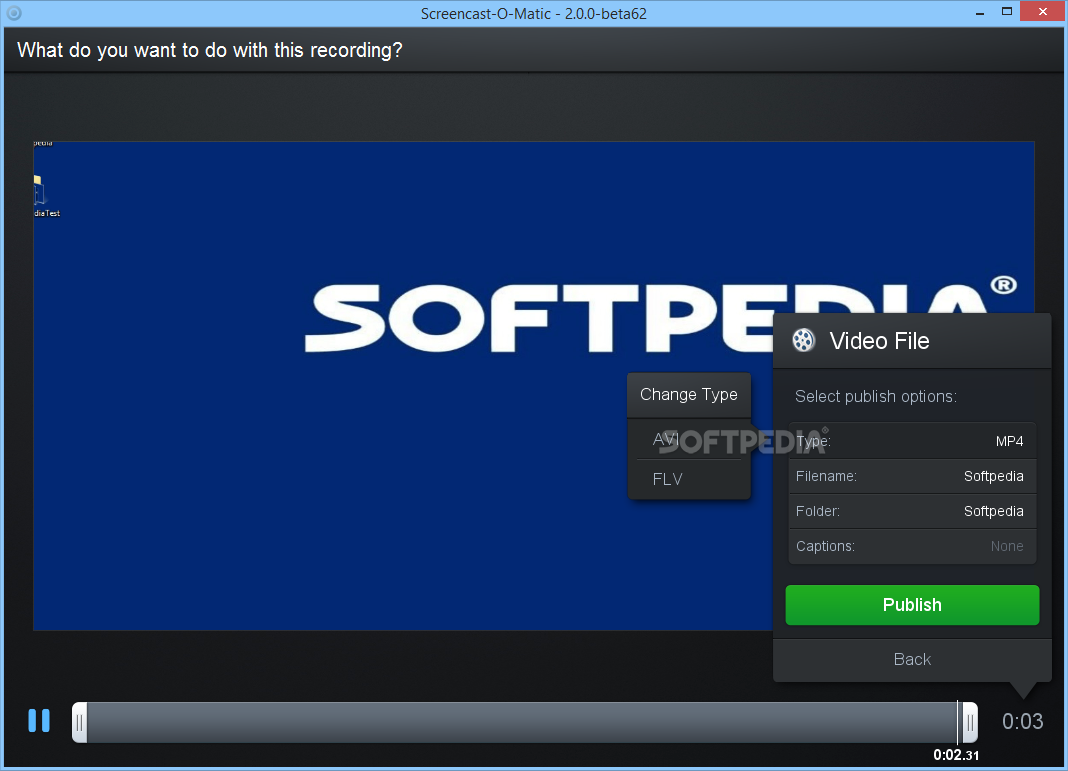Open the Captions None option

(912, 546)
